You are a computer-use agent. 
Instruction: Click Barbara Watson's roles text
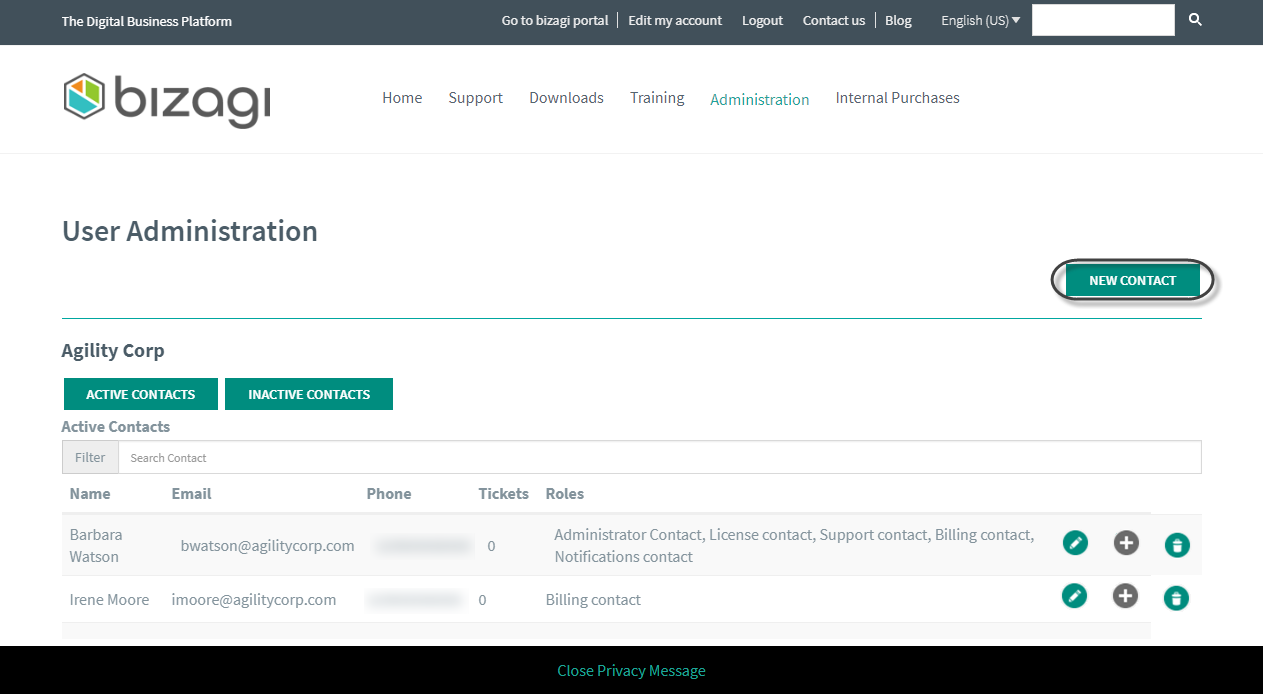794,546
